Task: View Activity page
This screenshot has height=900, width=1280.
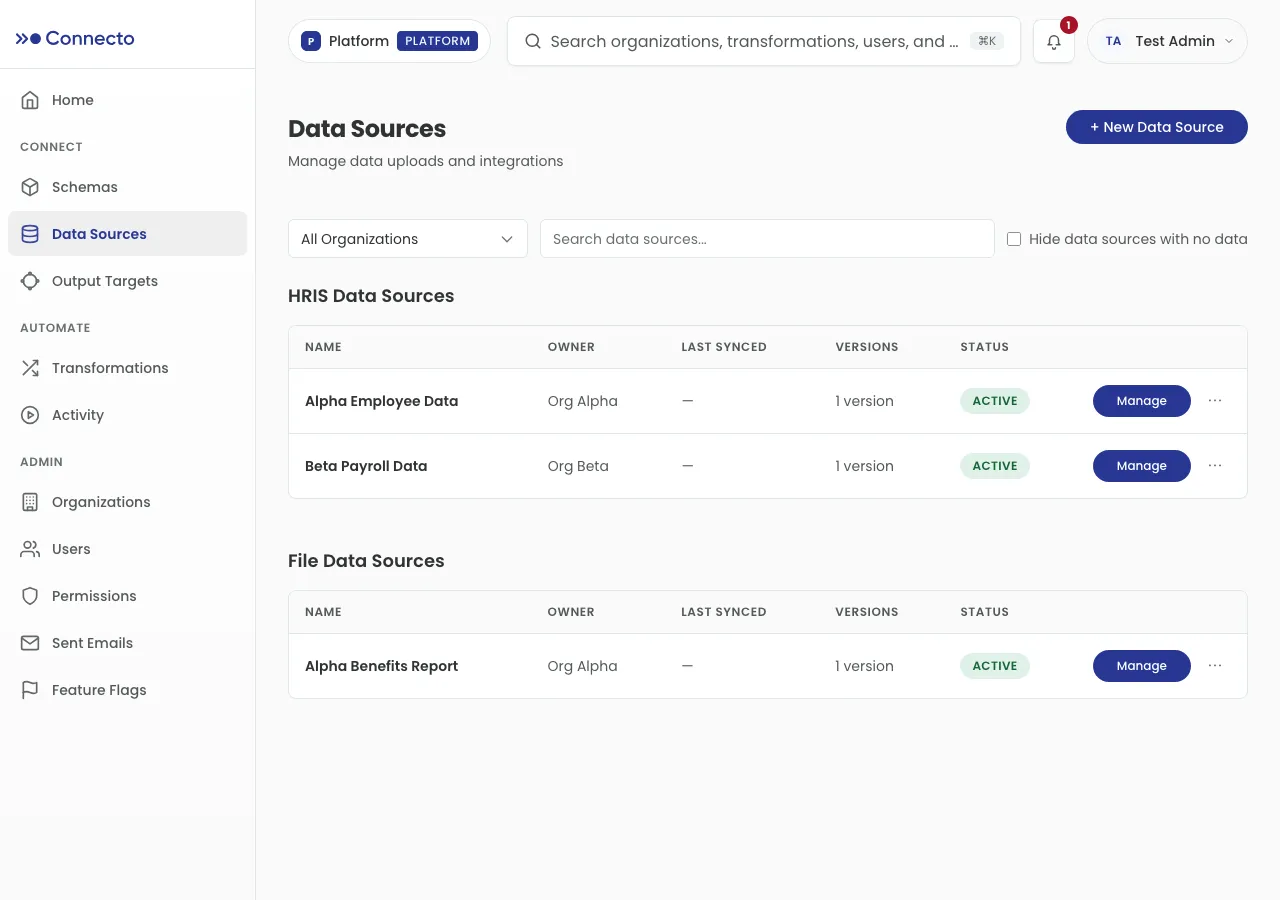Action: (x=127, y=415)
